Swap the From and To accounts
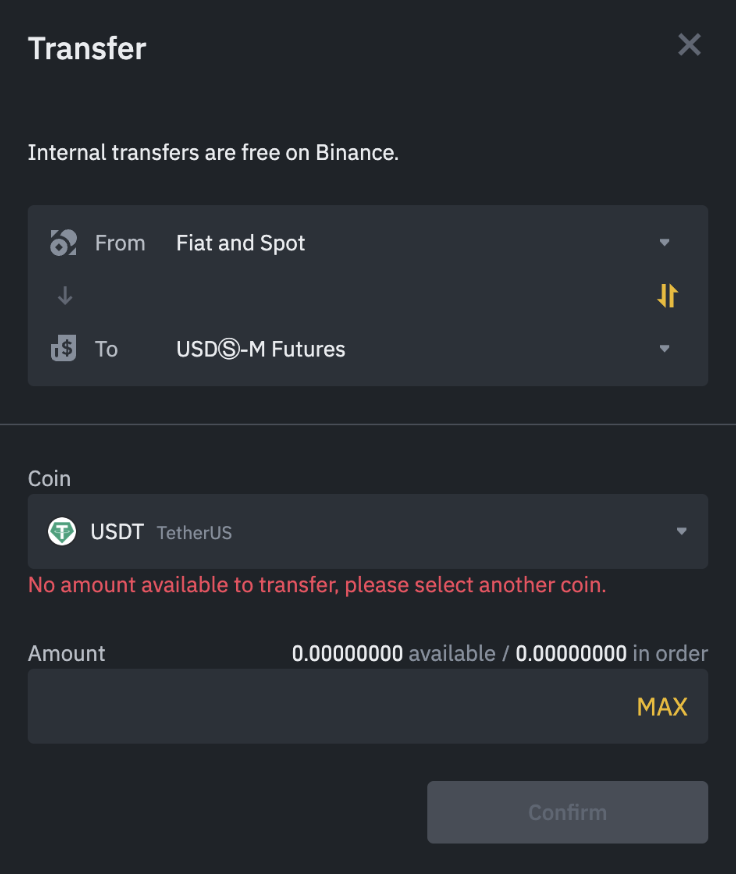The height and width of the screenshot is (874, 736). click(x=667, y=295)
